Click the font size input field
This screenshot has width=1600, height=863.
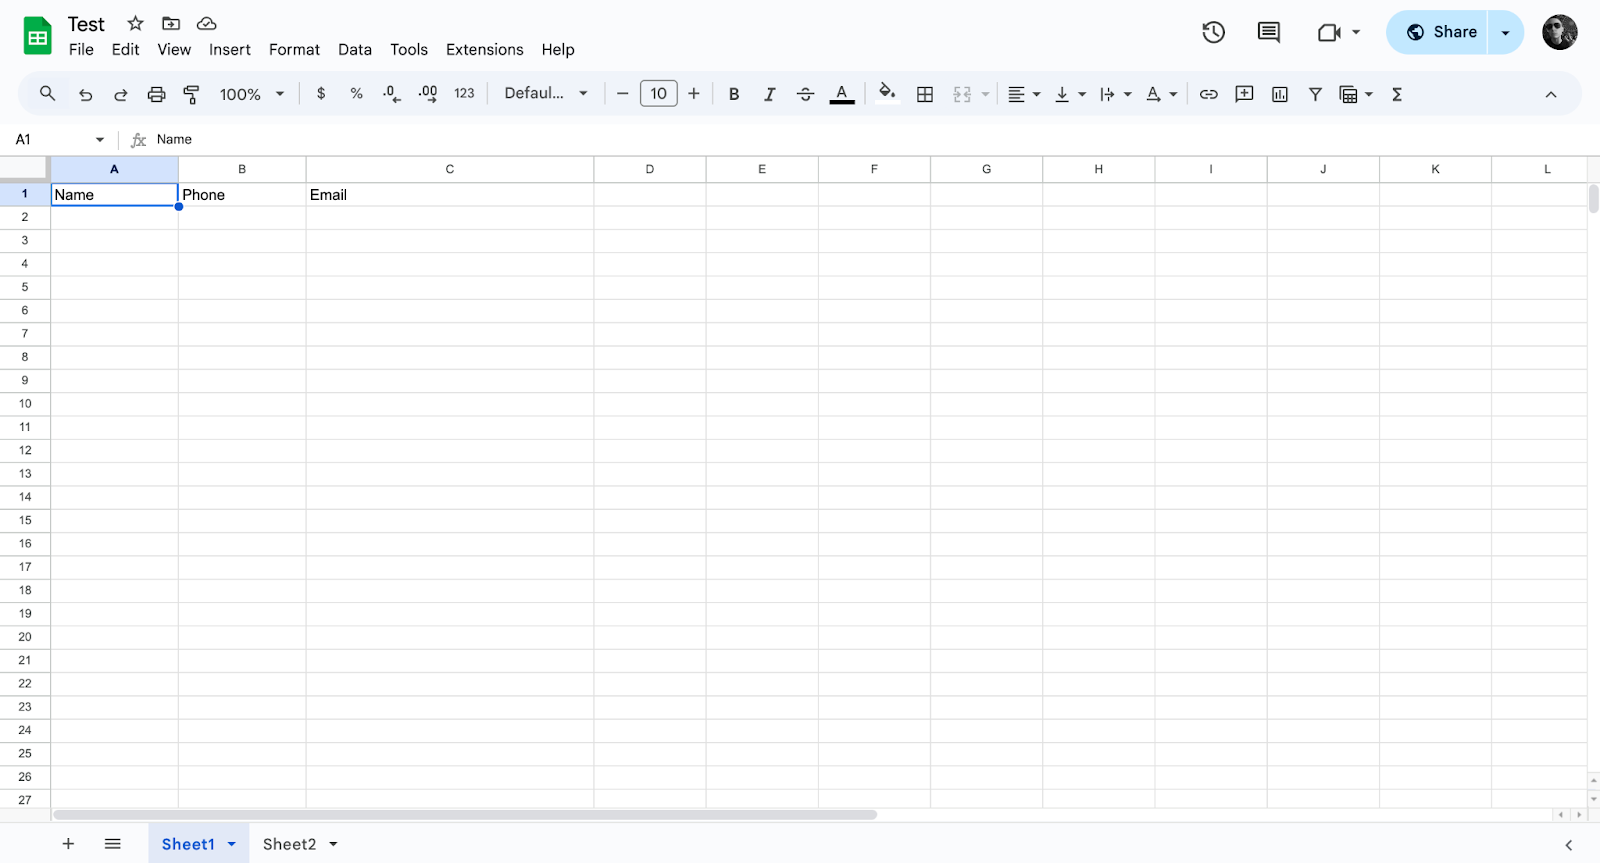point(658,94)
